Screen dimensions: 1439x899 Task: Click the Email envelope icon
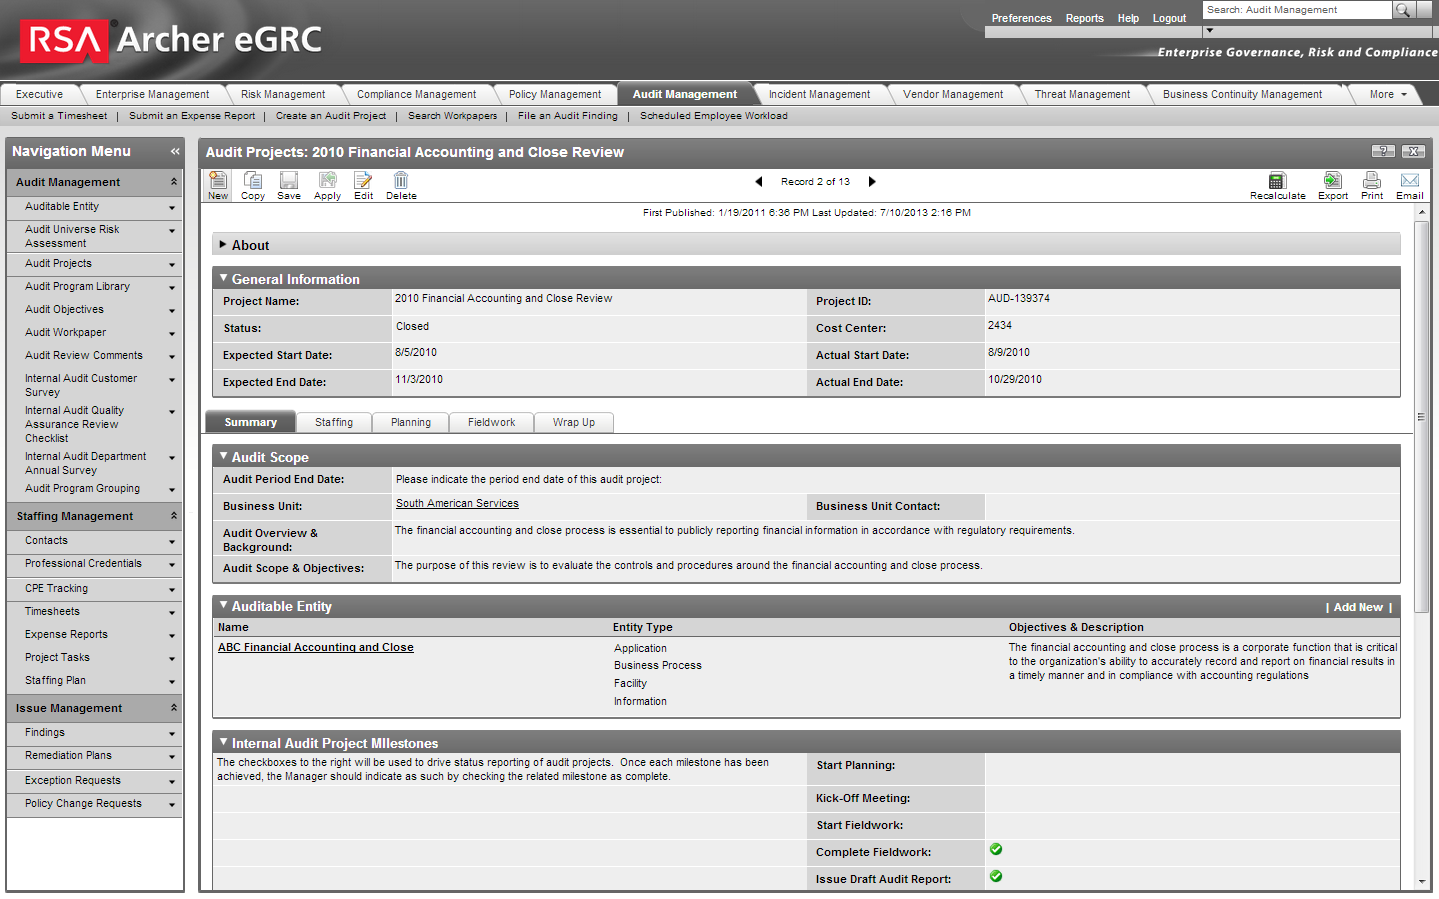click(1410, 180)
